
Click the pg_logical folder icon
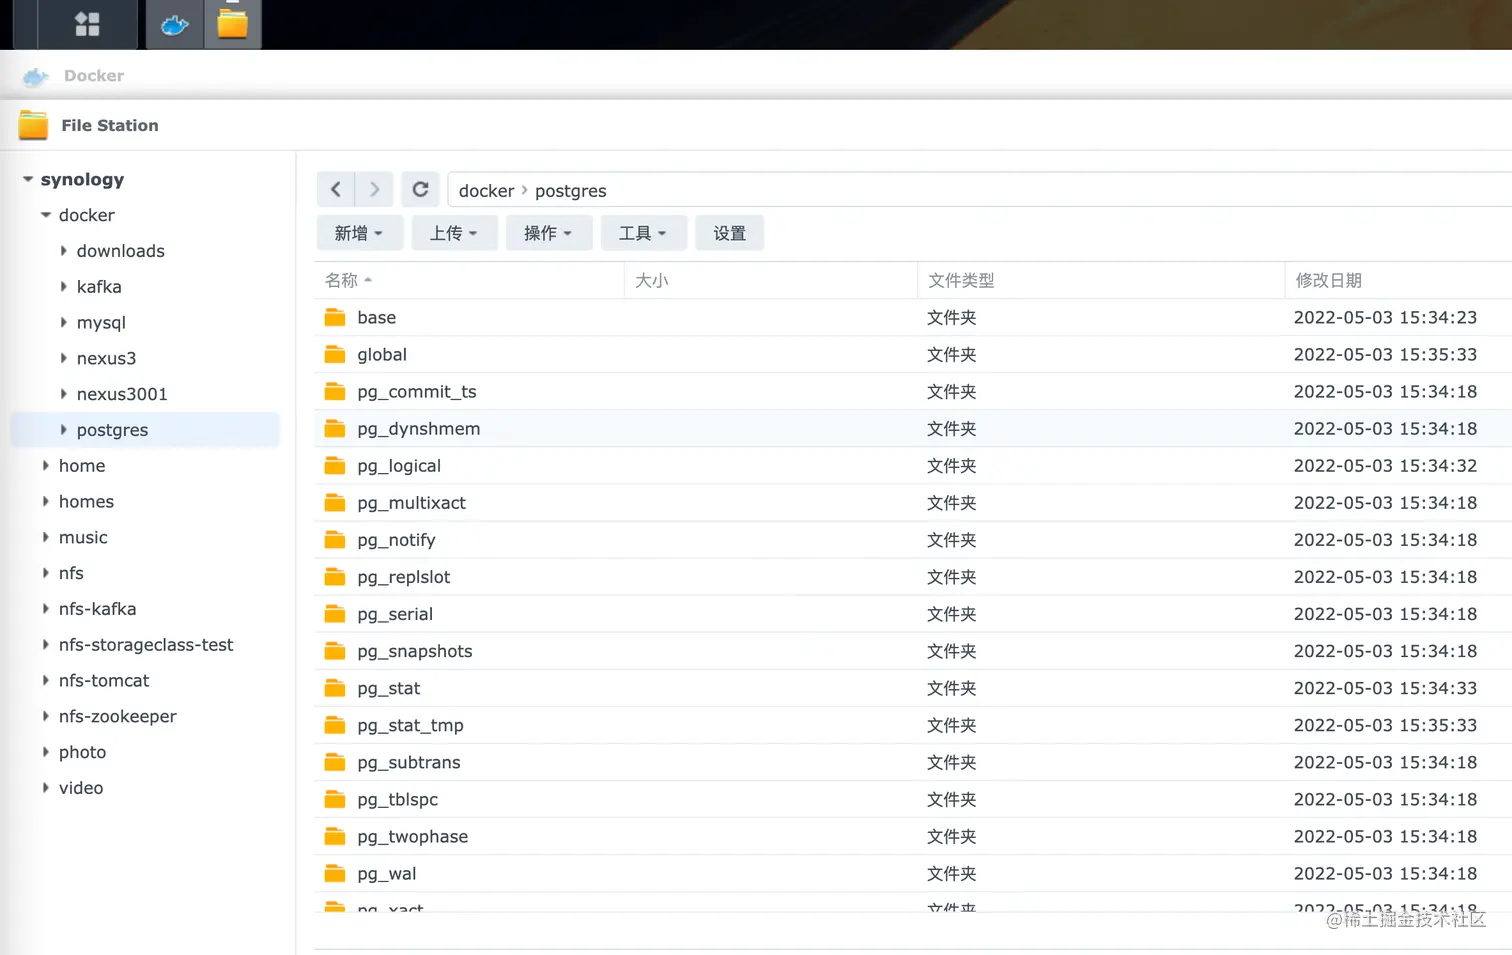[335, 466]
